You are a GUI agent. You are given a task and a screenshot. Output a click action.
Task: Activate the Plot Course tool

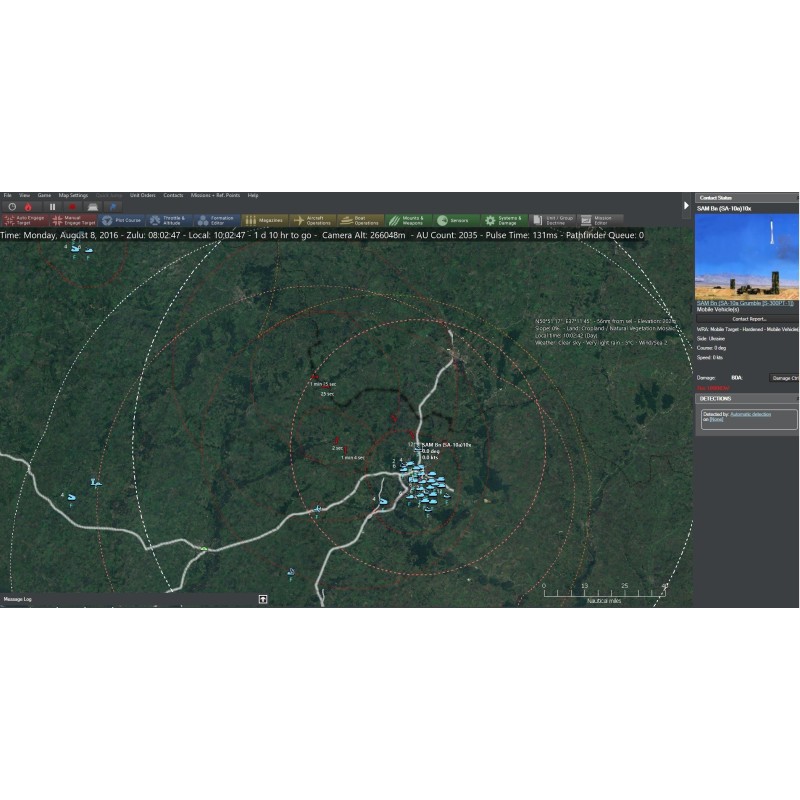[123, 220]
